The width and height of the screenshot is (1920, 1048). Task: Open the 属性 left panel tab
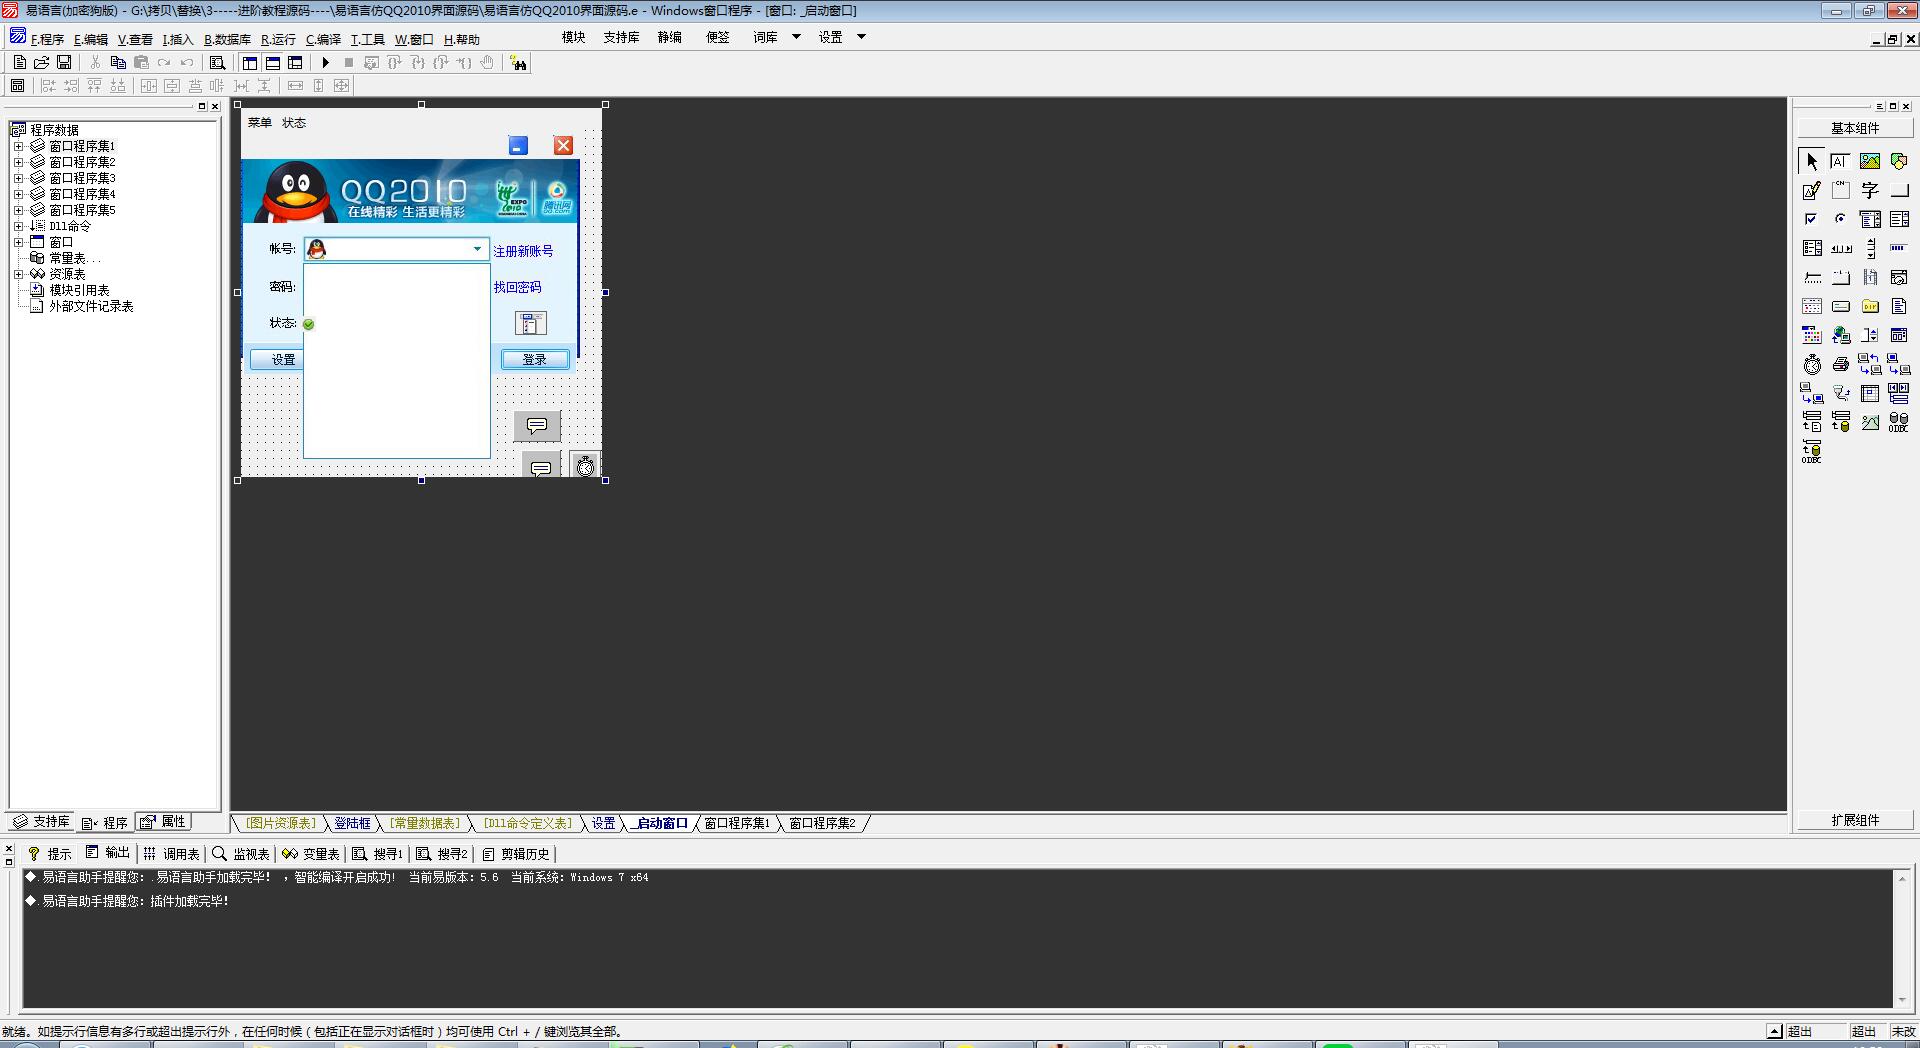coord(163,821)
